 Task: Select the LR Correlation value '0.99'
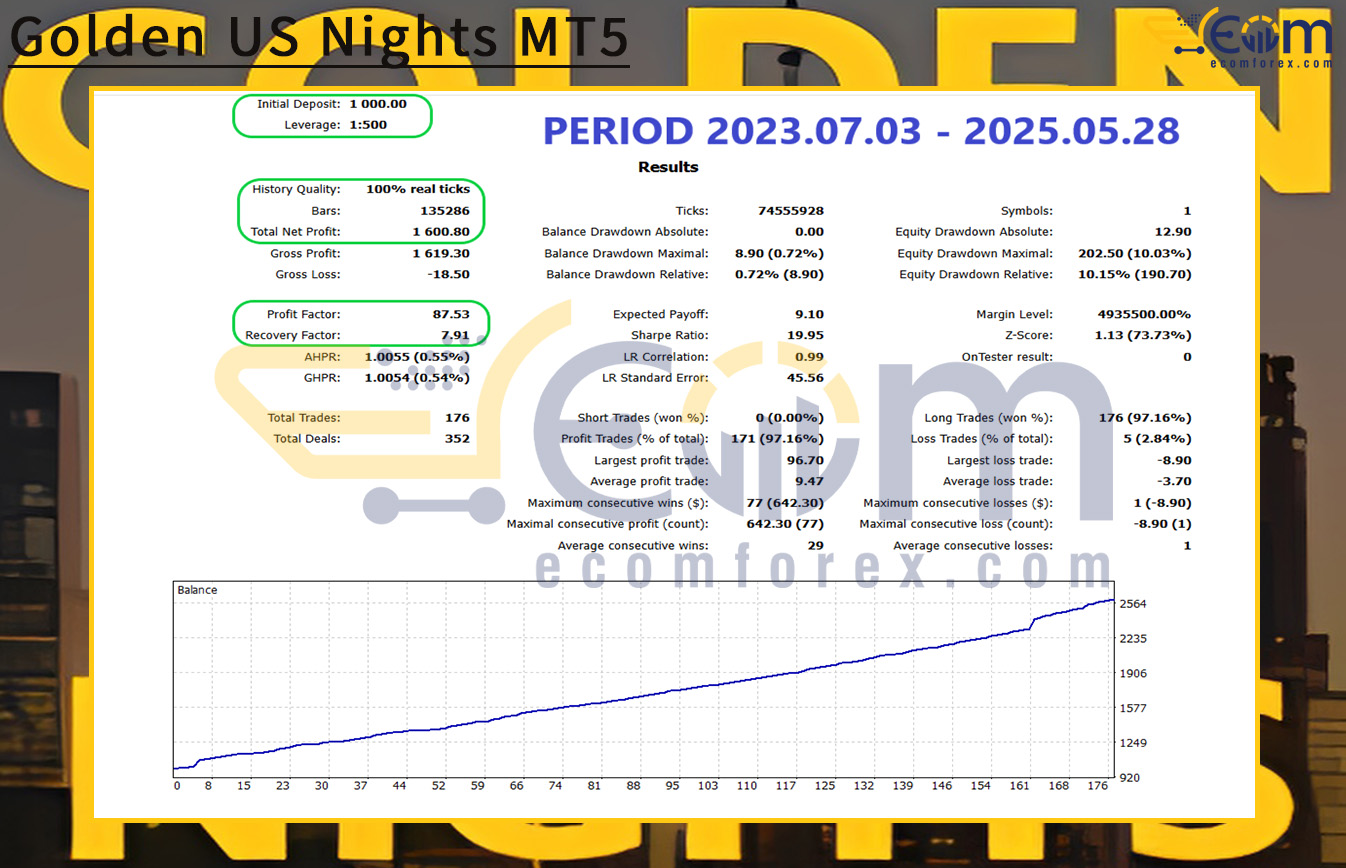[810, 357]
